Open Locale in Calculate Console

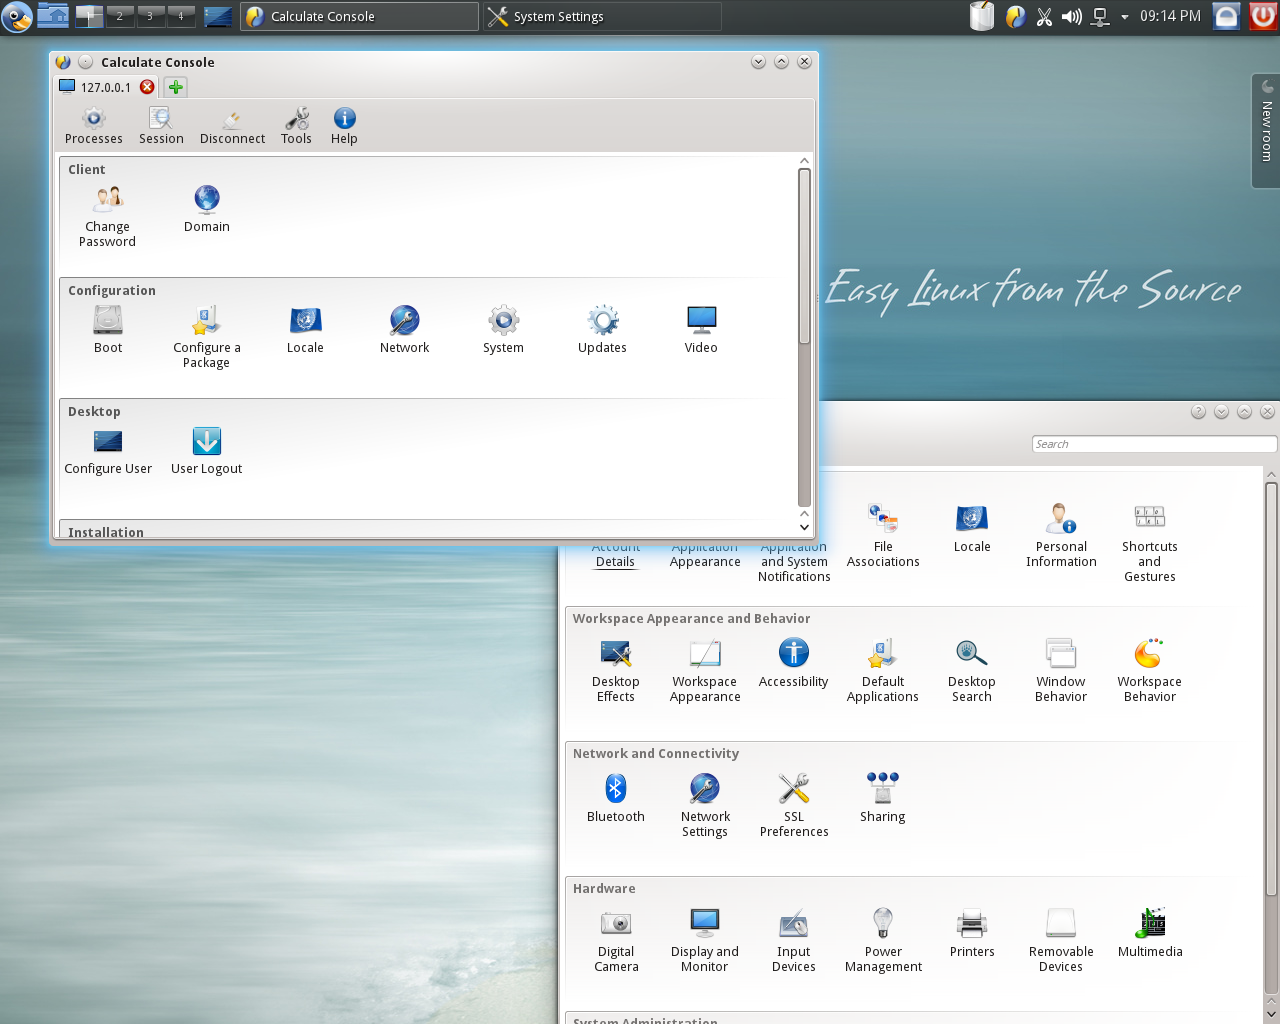point(305,330)
